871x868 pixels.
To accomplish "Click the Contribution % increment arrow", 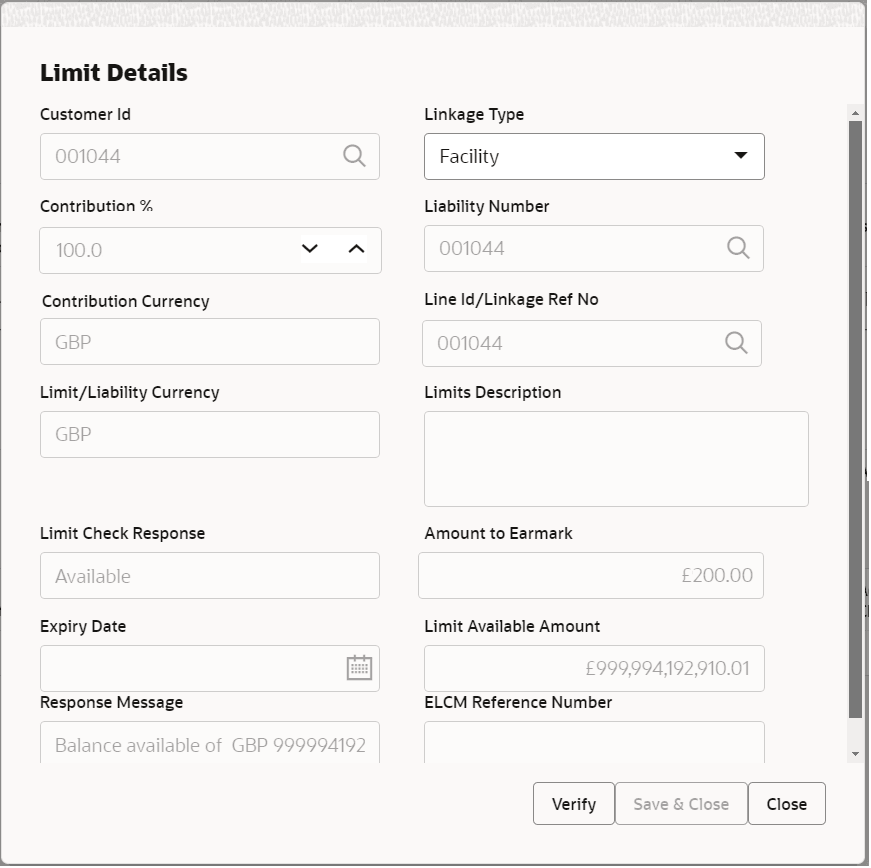I will pos(355,250).
